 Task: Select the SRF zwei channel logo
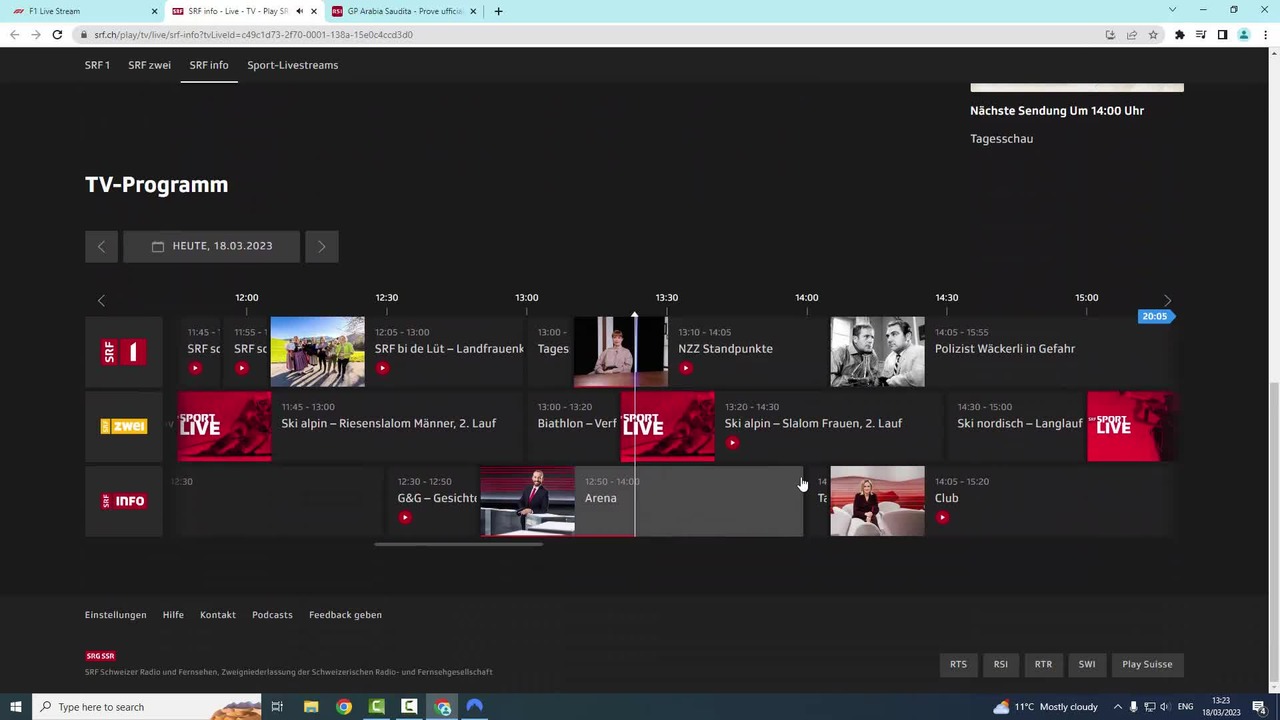point(124,427)
